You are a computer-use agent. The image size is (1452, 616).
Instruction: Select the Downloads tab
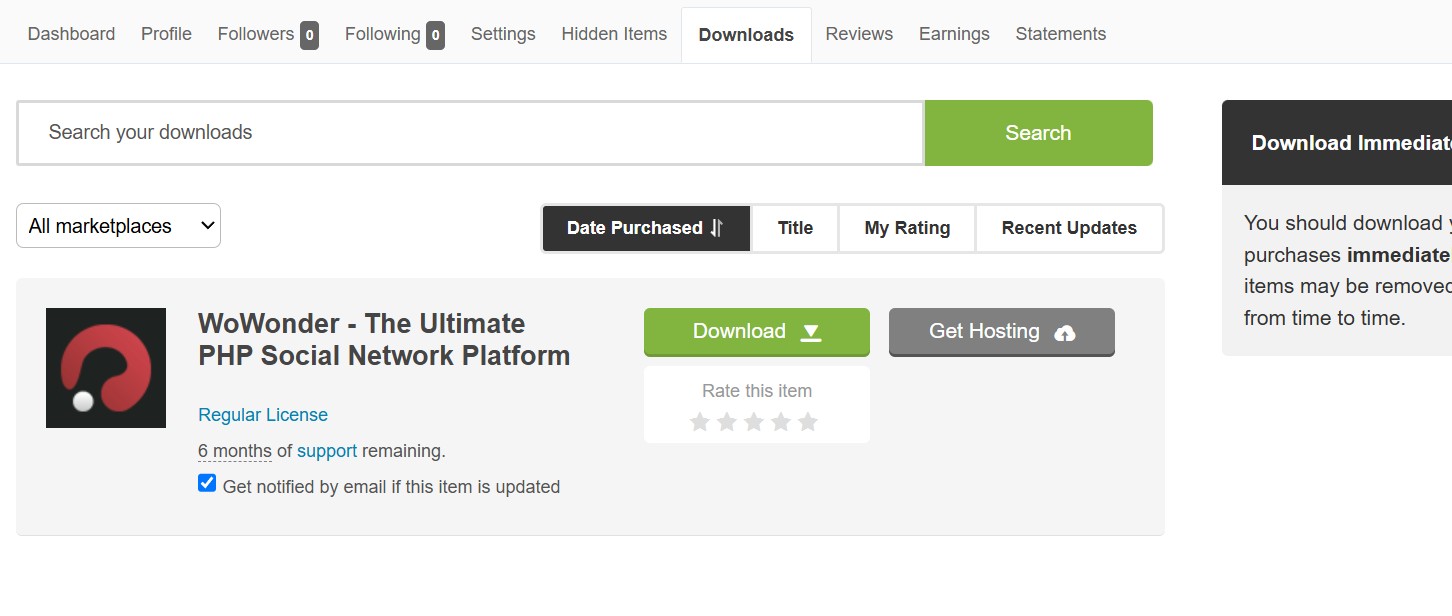746,35
